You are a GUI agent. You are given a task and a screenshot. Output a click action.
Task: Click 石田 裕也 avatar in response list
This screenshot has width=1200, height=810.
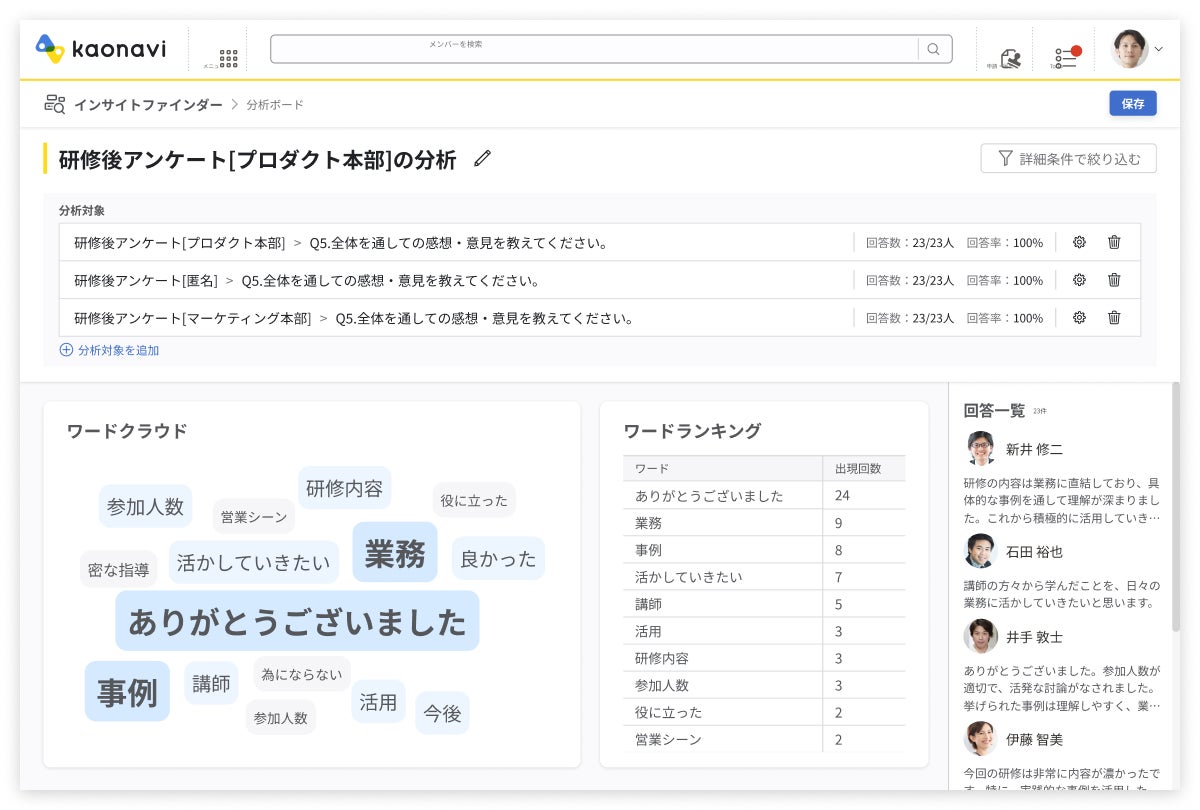click(981, 551)
